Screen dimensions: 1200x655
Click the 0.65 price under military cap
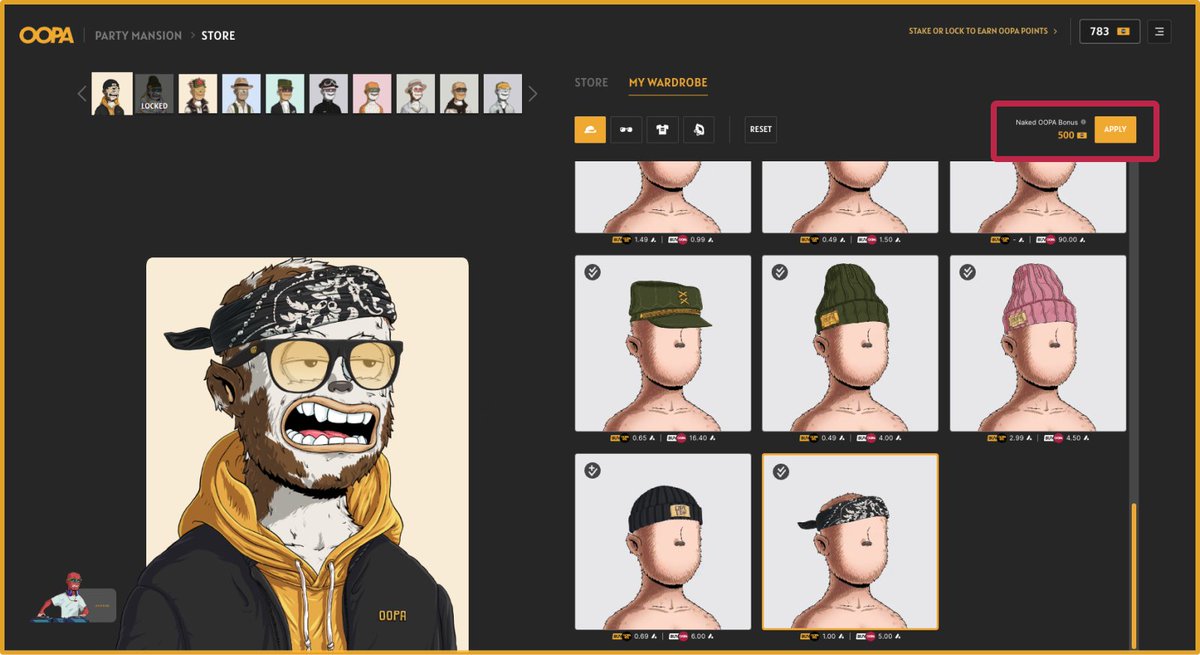[x=640, y=438]
